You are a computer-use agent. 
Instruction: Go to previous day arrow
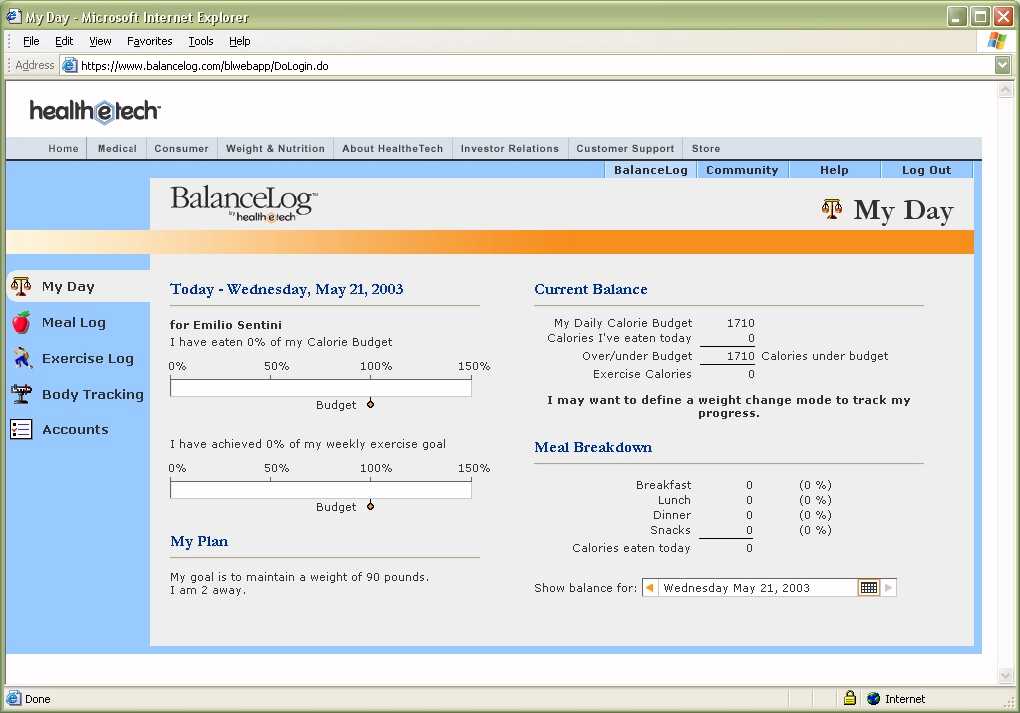pyautogui.click(x=649, y=588)
